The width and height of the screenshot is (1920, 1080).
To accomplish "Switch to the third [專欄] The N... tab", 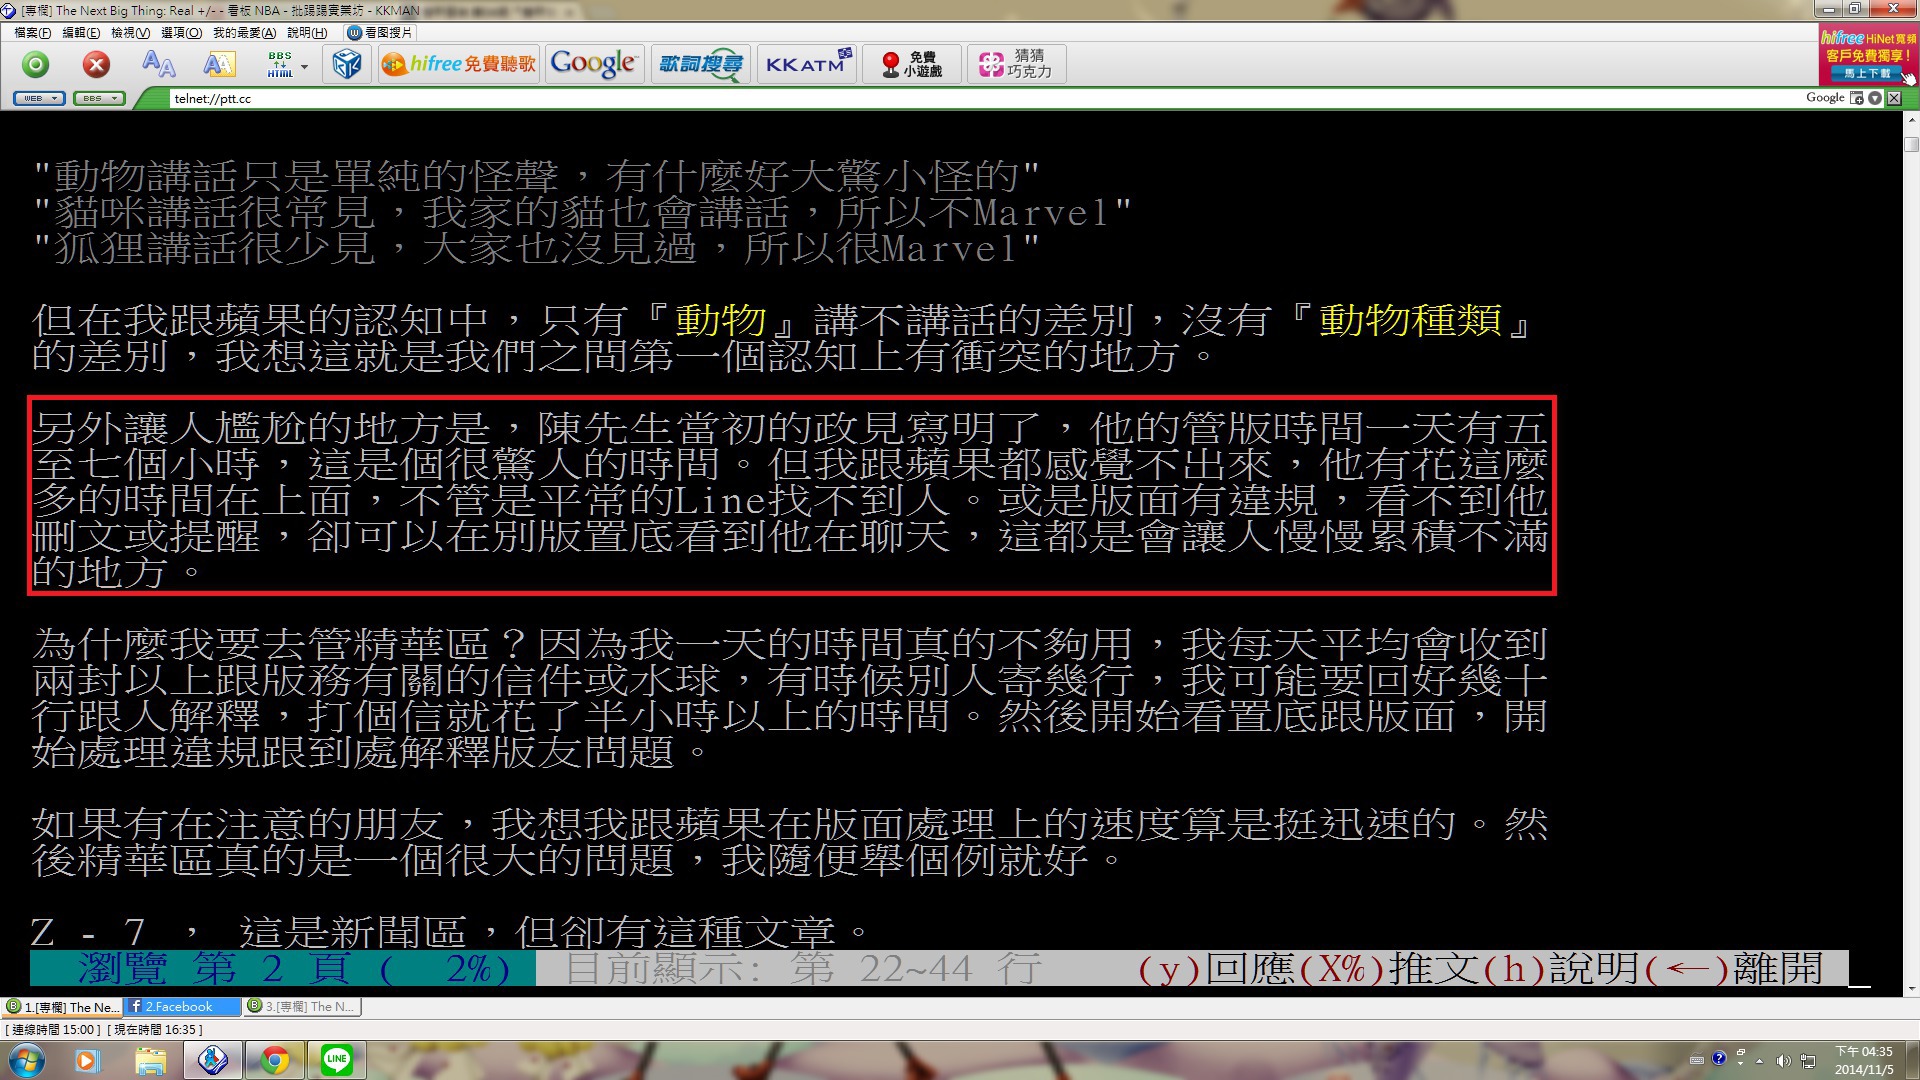I will tap(302, 1007).
